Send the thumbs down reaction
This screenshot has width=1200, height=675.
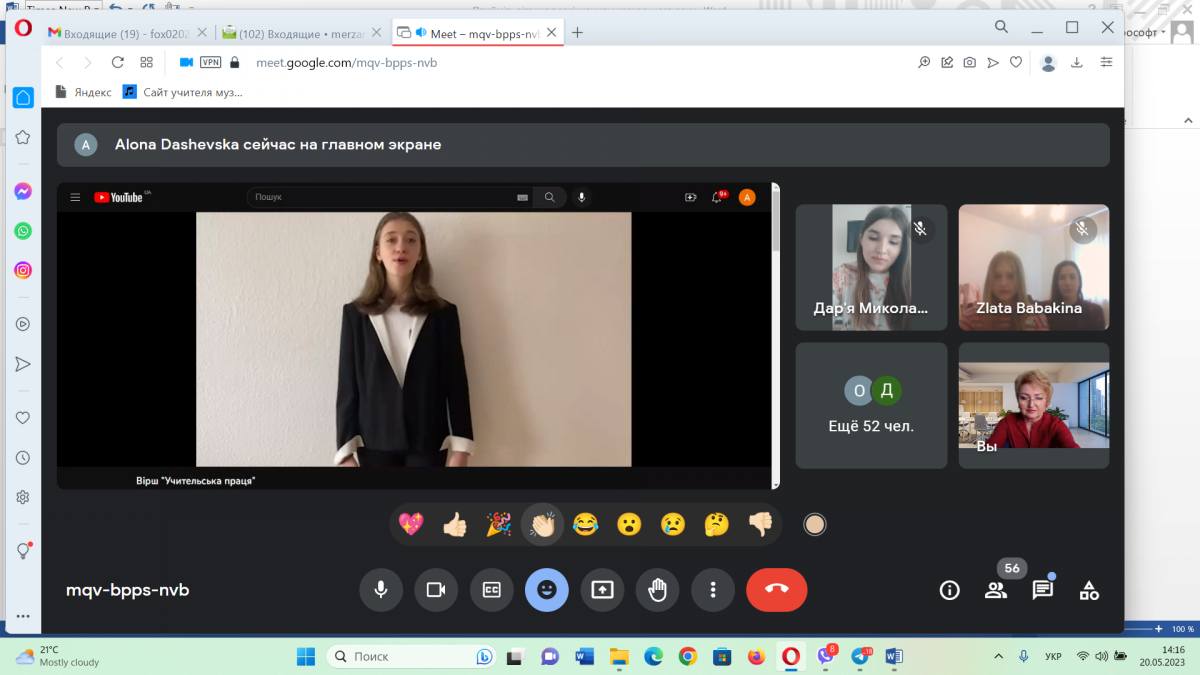(x=760, y=524)
